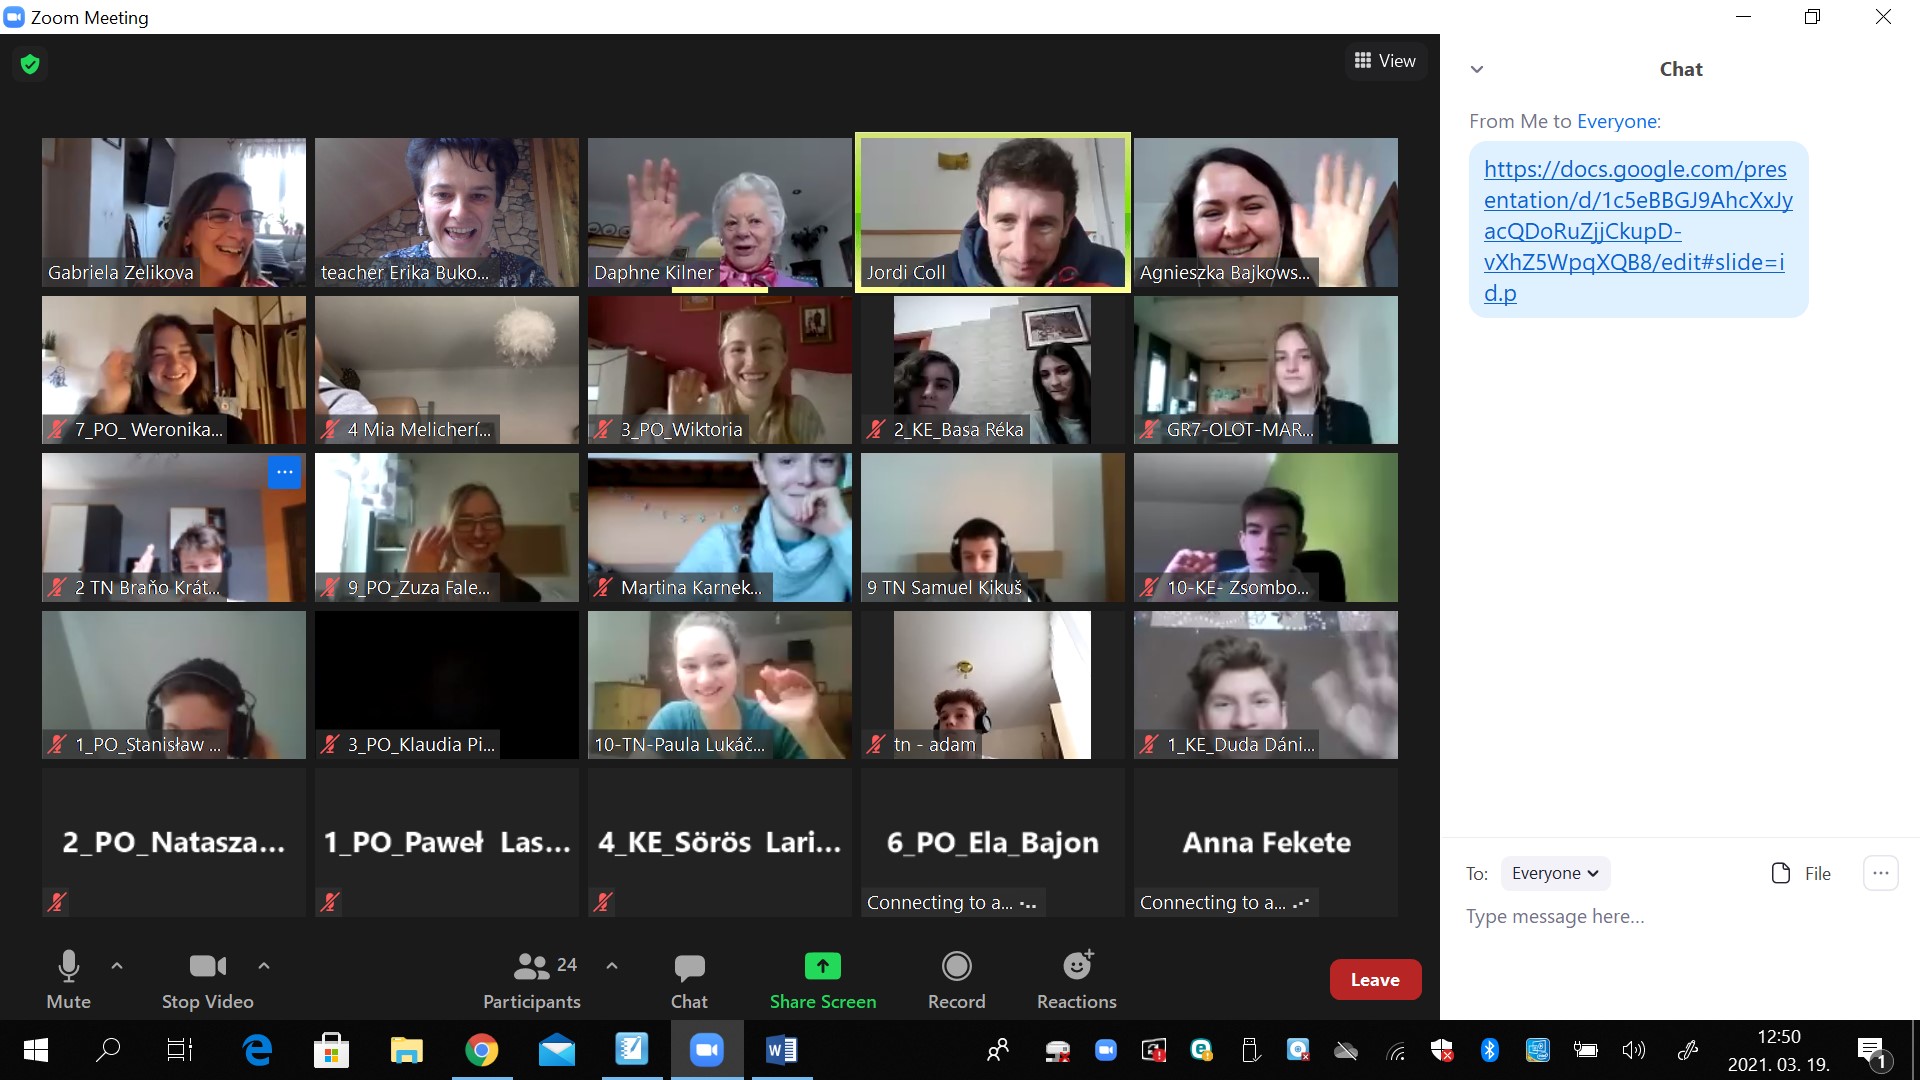This screenshot has width=1920, height=1080.
Task: Click muted mic icon on 2_PO_Natasza tile
Action: pyautogui.click(x=57, y=902)
